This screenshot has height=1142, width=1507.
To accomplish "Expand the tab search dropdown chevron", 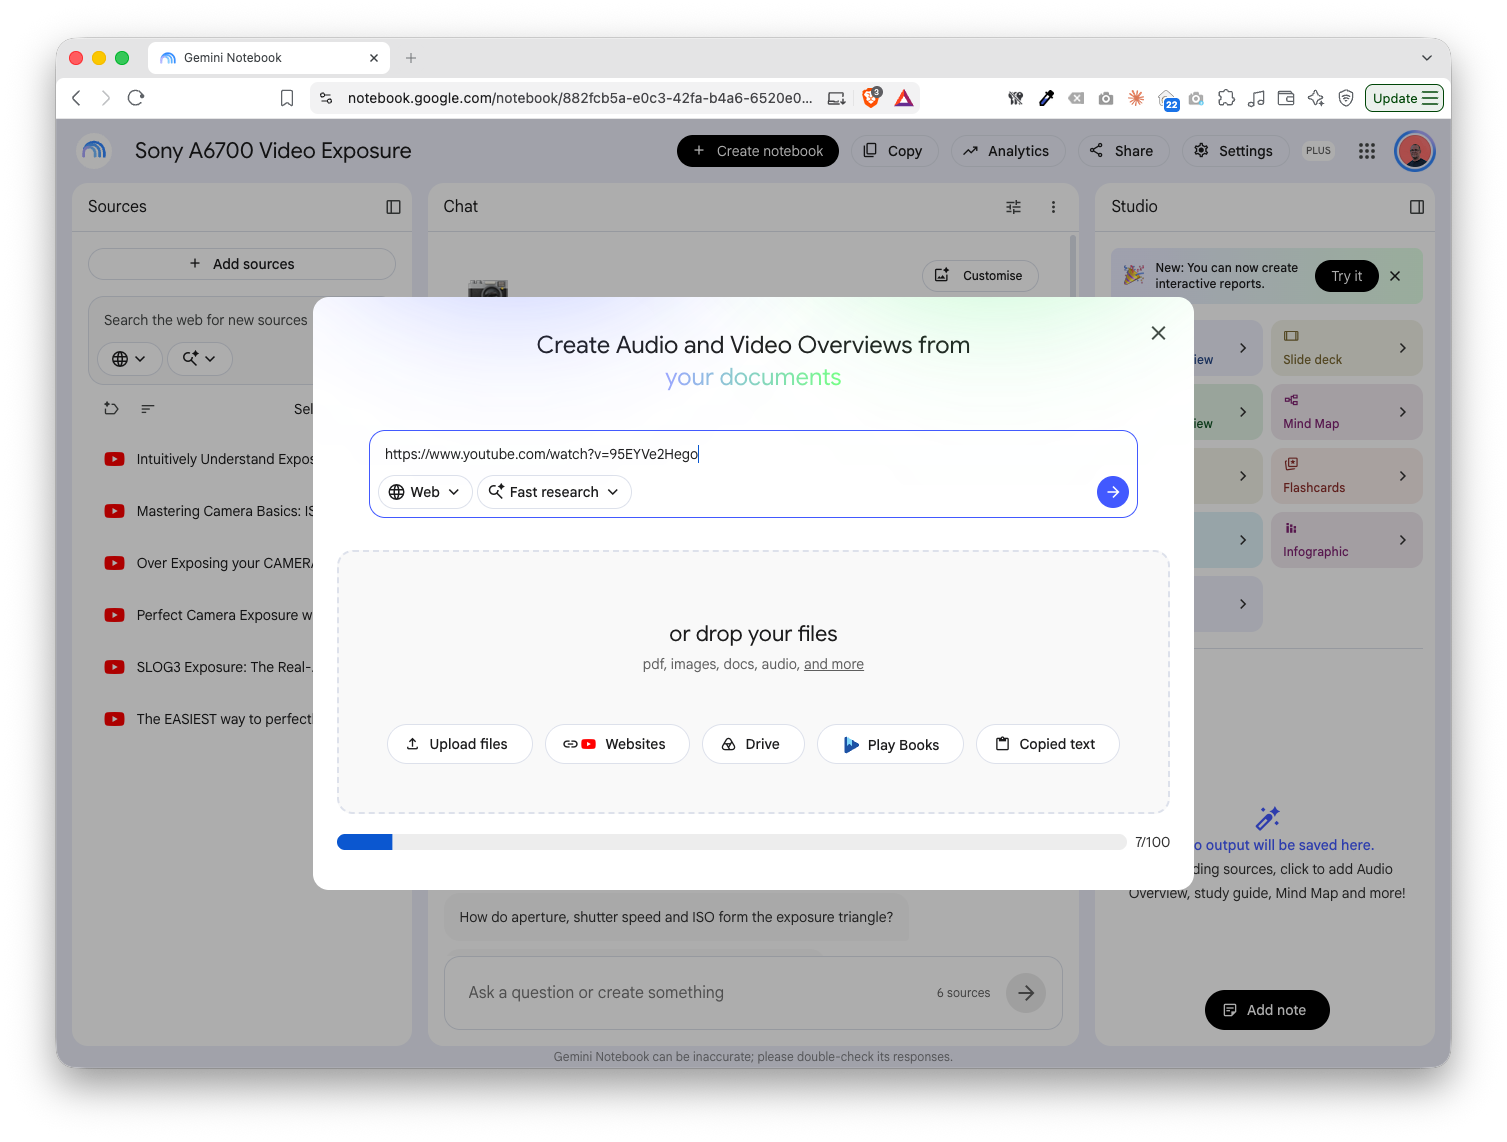I will 1427,58.
